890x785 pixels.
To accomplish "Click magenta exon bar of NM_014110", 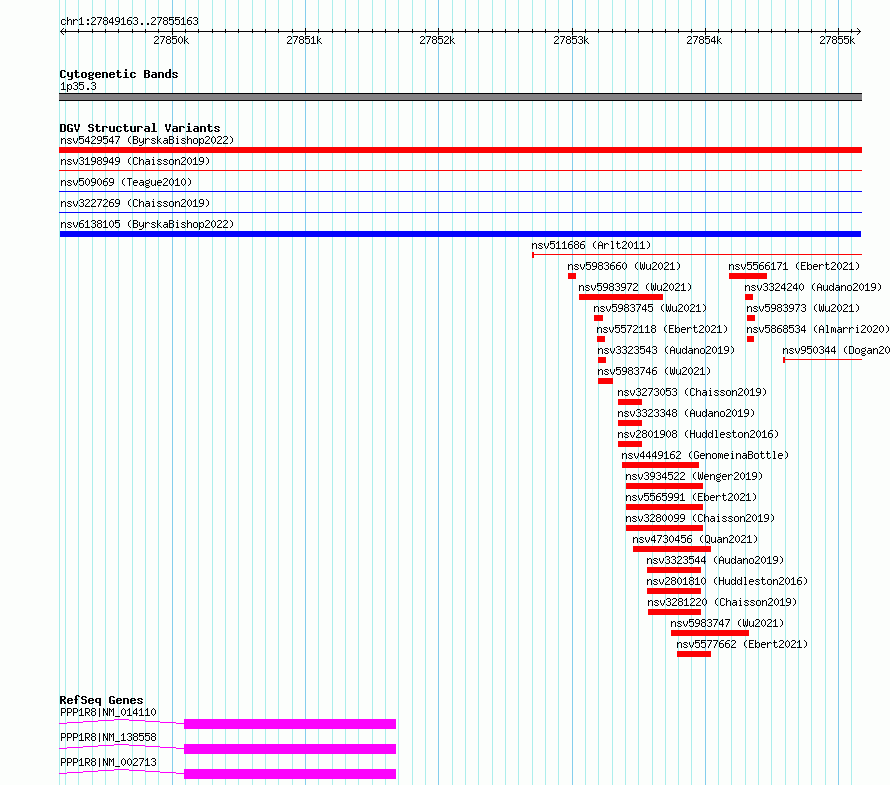I will [290, 724].
